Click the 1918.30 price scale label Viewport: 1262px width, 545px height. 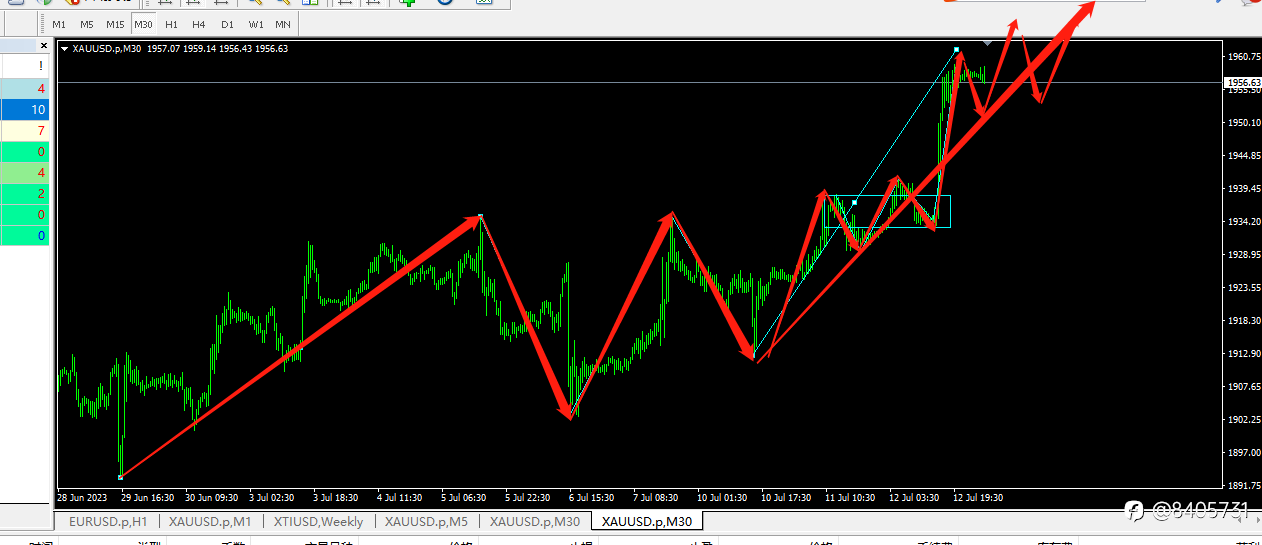coord(1242,321)
